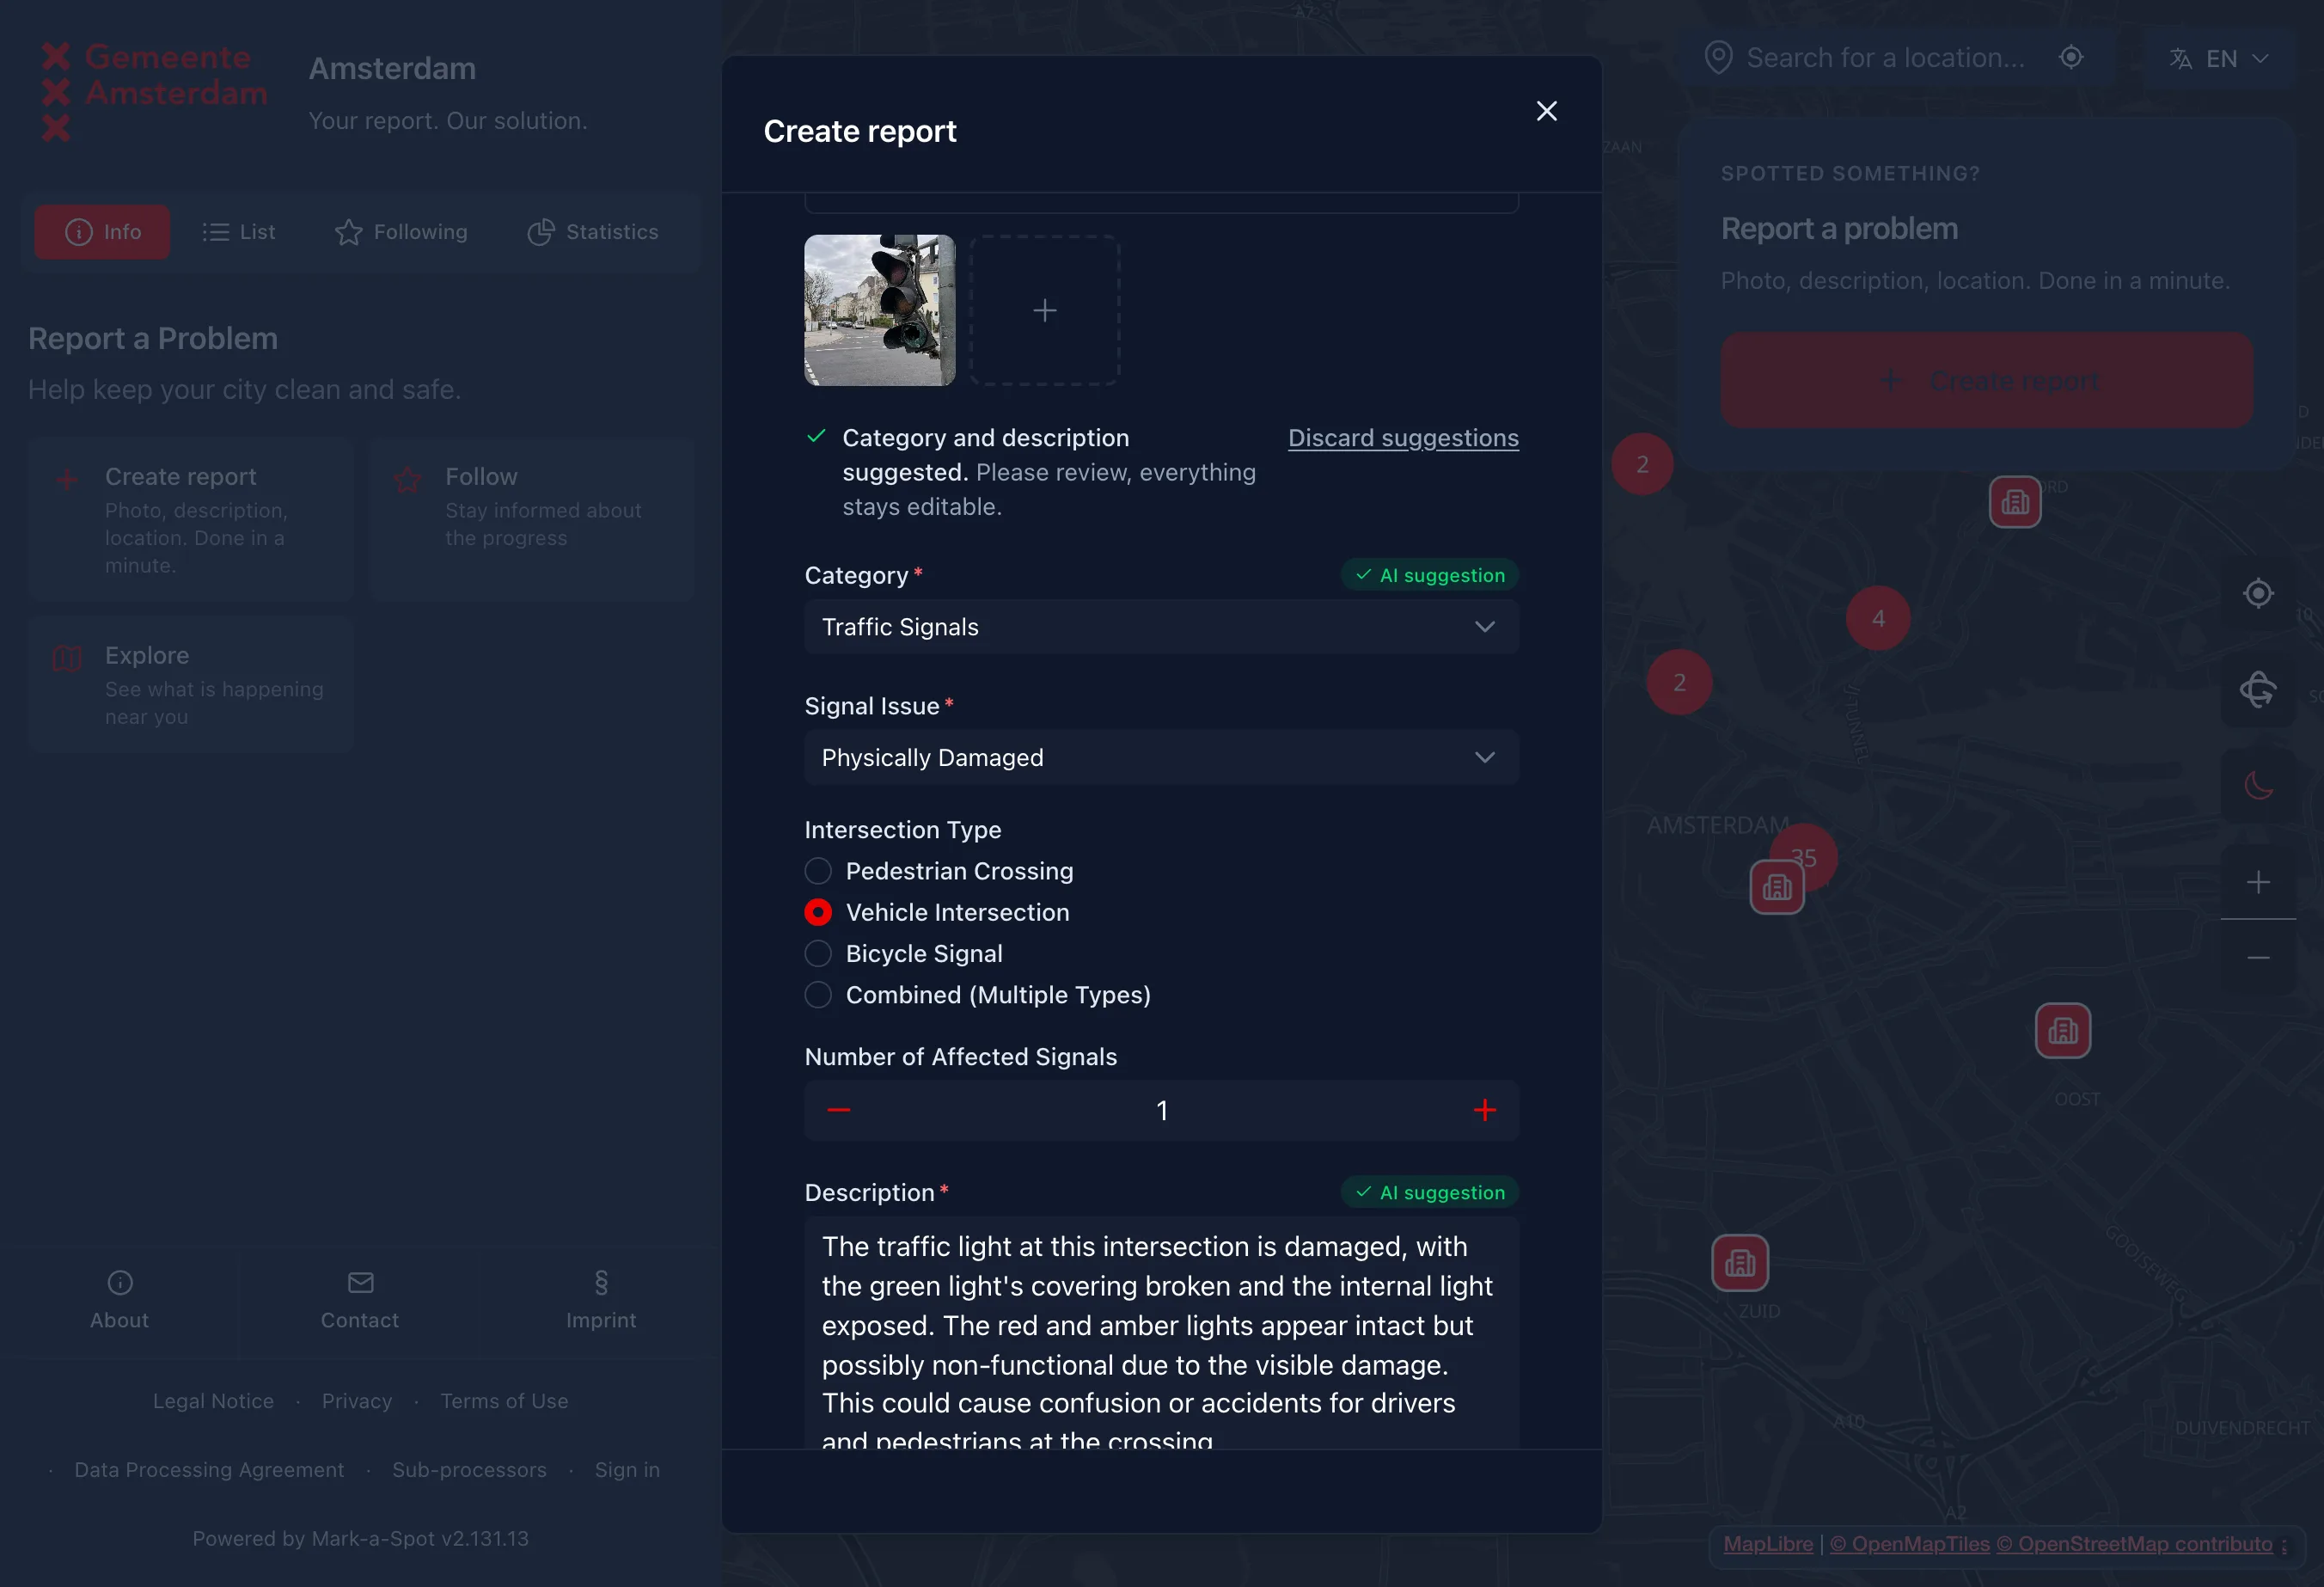Click the Gemeente Amsterdam logo

tap(155, 92)
